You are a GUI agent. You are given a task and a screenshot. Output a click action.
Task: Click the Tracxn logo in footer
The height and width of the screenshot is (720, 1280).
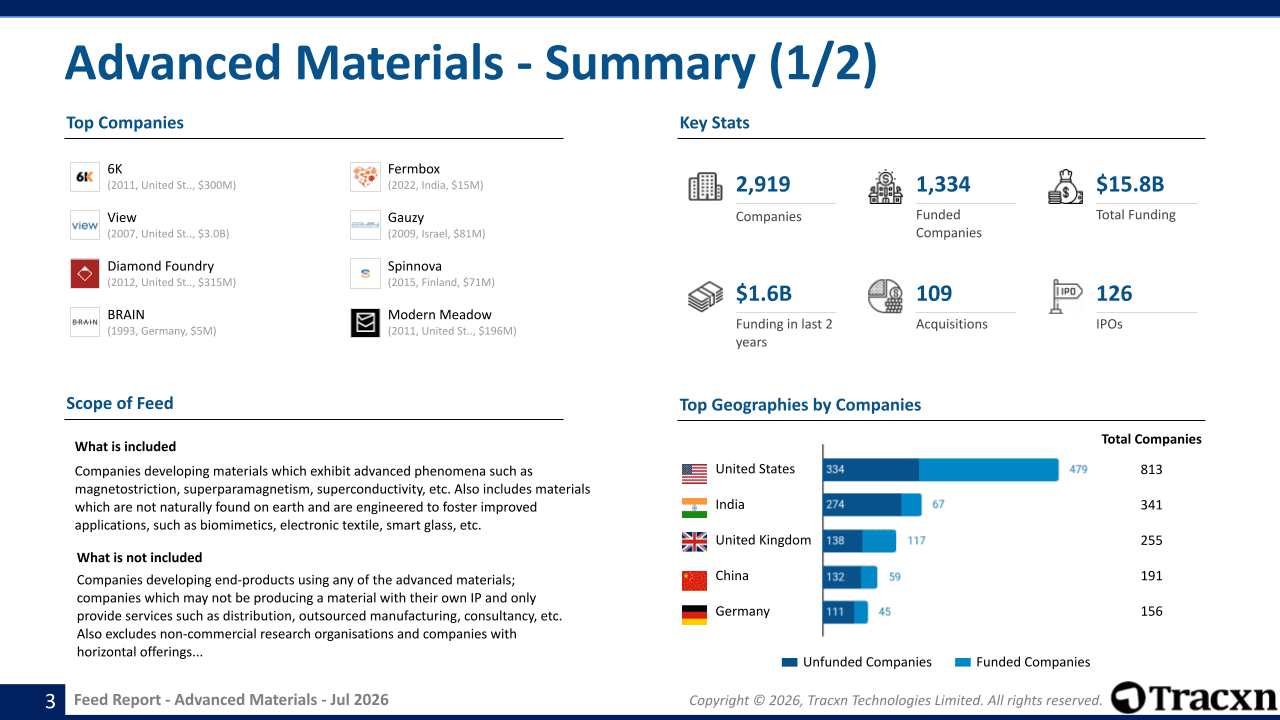[x=1194, y=698]
